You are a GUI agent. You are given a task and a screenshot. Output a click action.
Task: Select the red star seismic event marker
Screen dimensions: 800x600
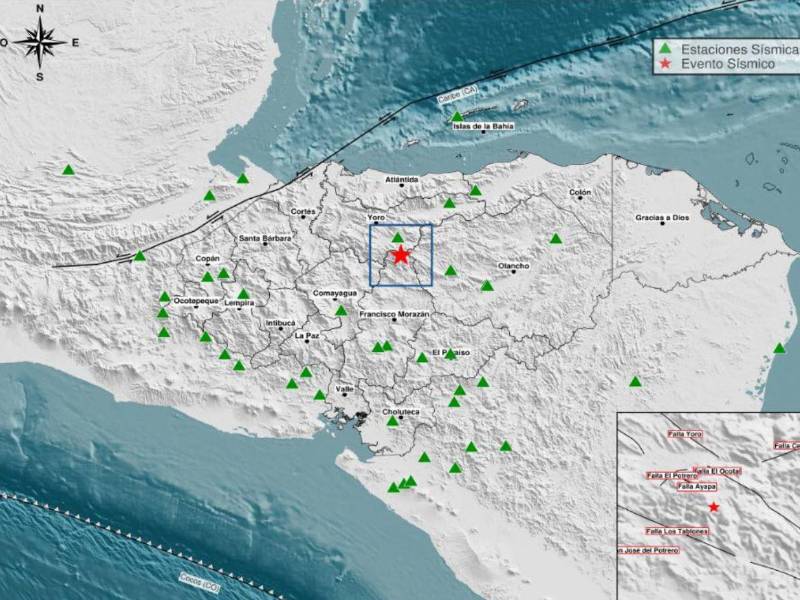399,256
